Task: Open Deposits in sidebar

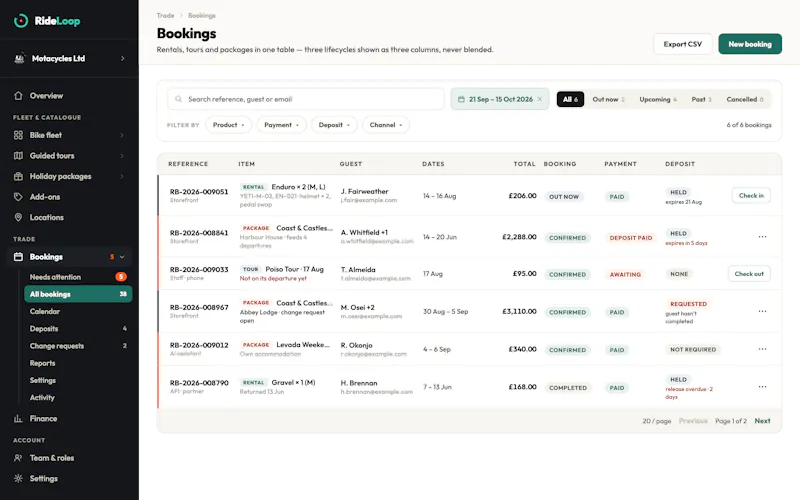Action: point(78,329)
